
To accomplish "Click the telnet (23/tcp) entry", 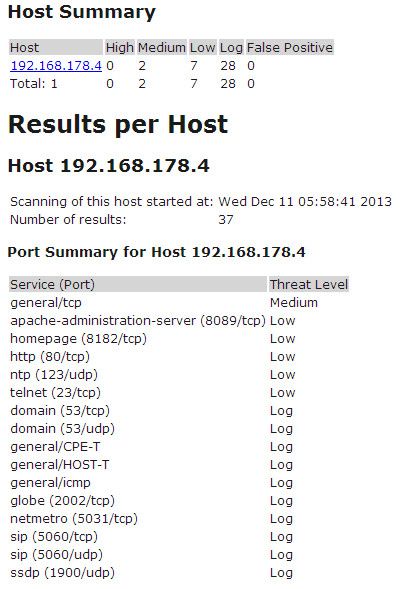I will [56, 393].
